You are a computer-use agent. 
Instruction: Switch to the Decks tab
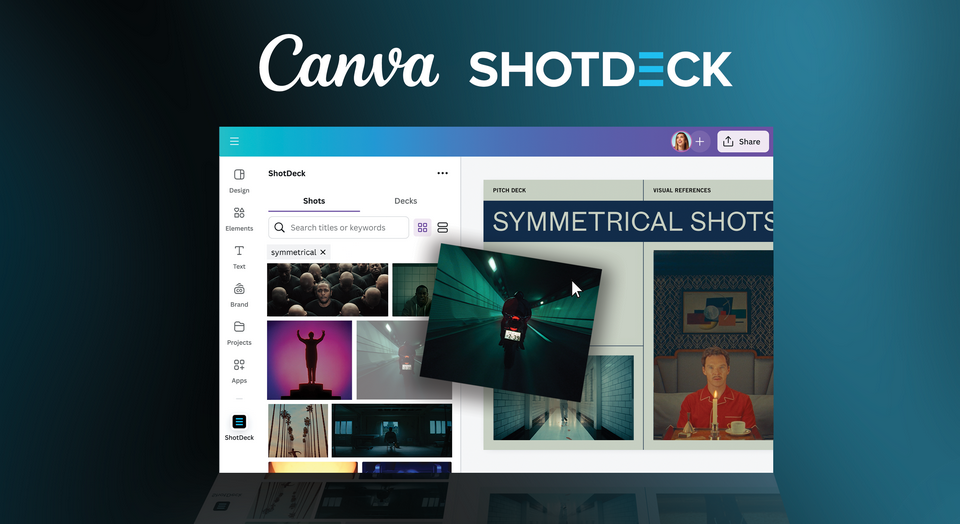(405, 201)
